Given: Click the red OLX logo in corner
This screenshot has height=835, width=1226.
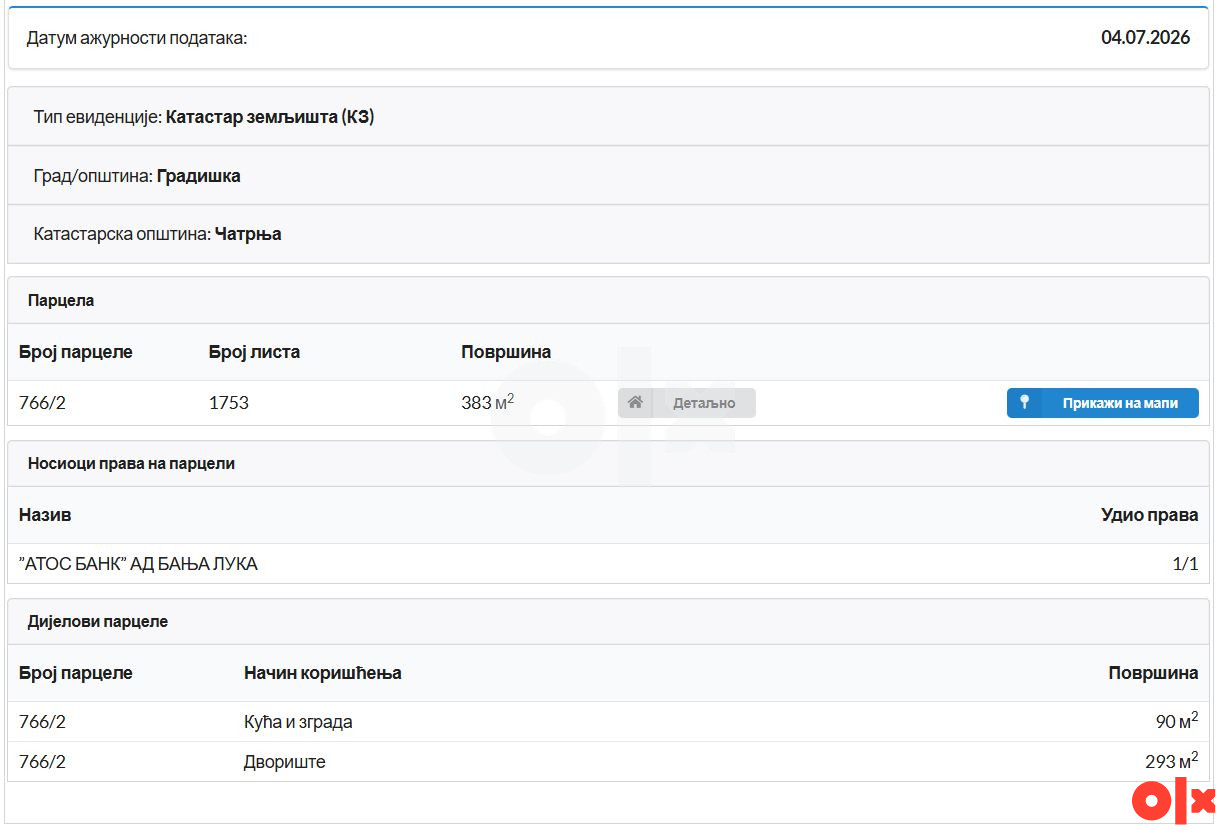Looking at the screenshot, I should point(1173,801).
